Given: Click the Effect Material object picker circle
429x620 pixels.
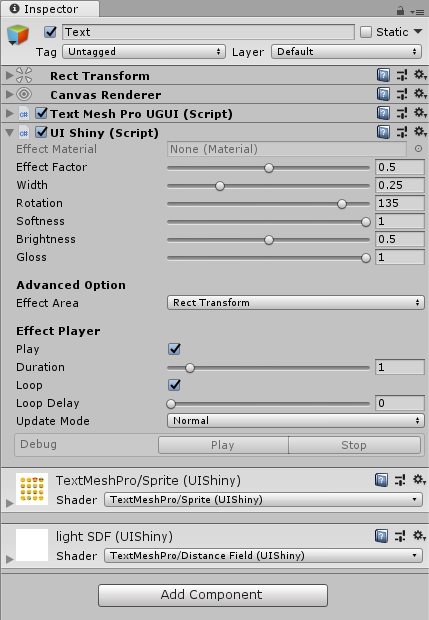Looking at the screenshot, I should pos(418,149).
